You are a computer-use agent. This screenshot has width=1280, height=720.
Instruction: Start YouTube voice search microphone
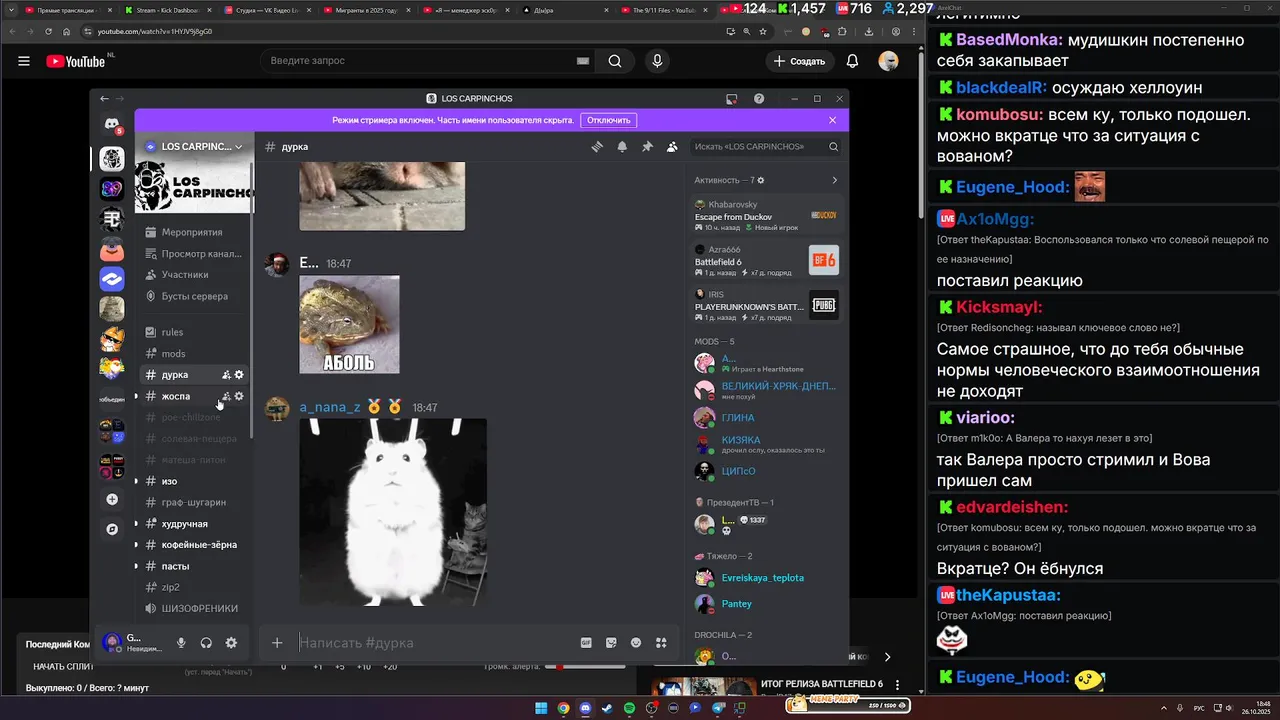pos(657,61)
